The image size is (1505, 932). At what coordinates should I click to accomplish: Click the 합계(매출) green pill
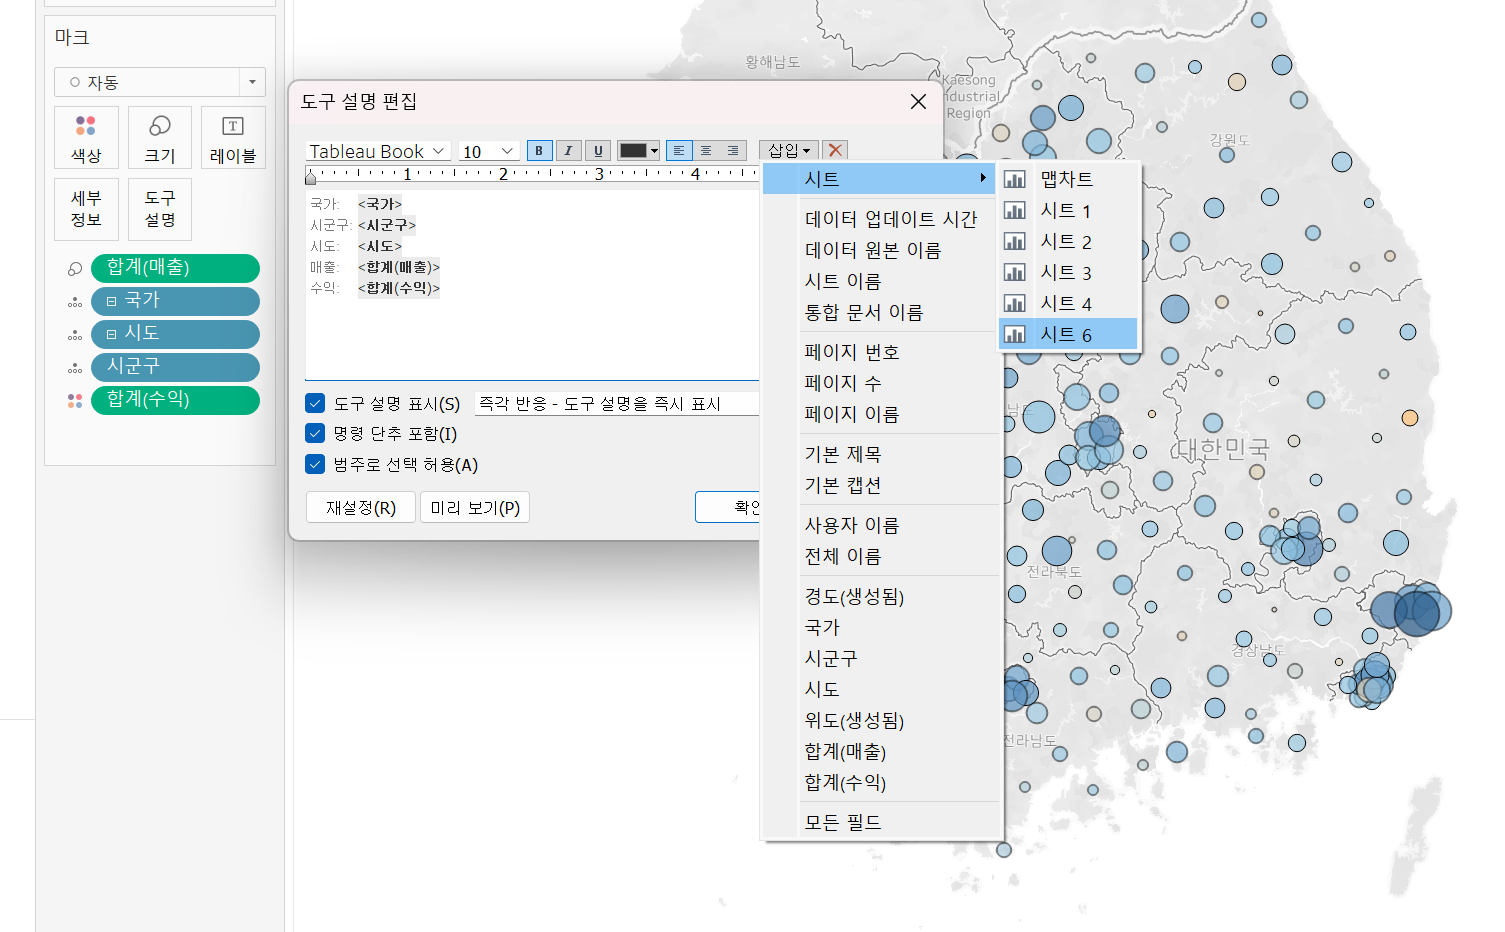pyautogui.click(x=175, y=268)
